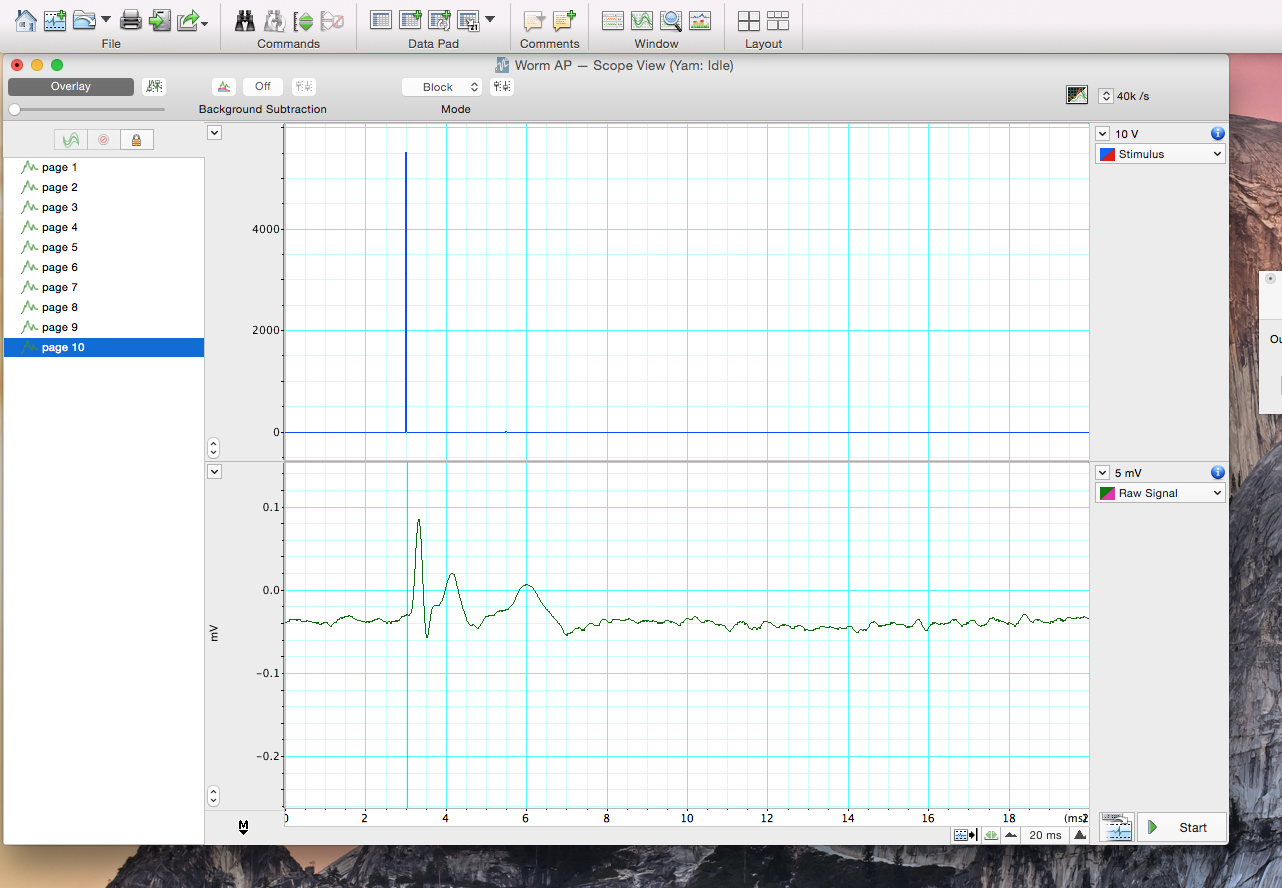Open the Zoom Window magnifier icon
Viewport: 1282px width, 888px height.
click(671, 20)
